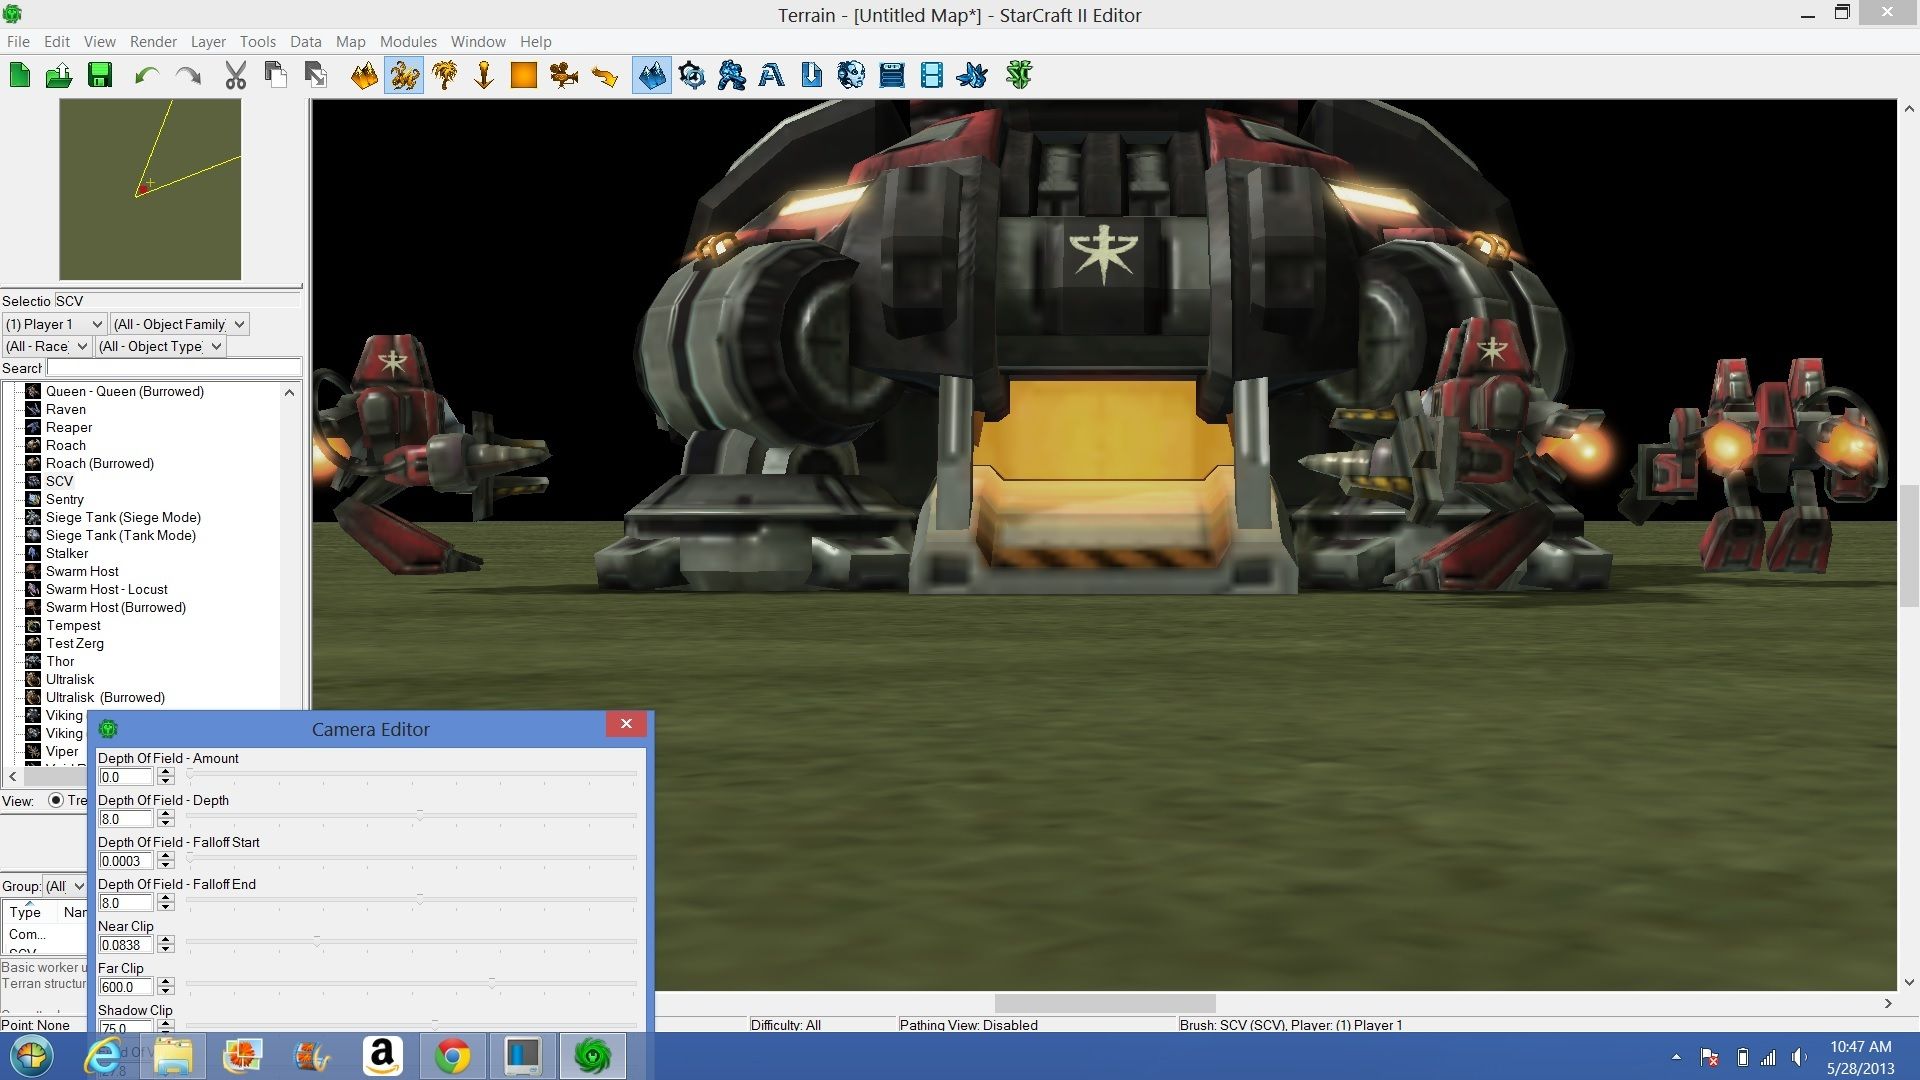Open the Group filter dropdown
The image size is (1920, 1080).
[x=66, y=886]
